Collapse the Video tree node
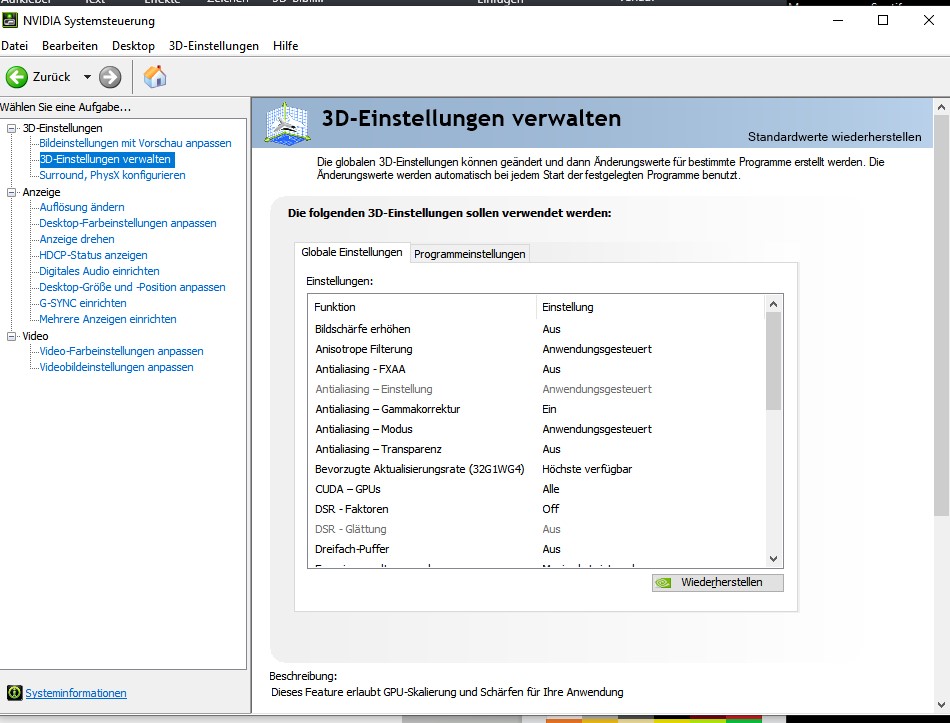The height and width of the screenshot is (723, 950). (11, 336)
